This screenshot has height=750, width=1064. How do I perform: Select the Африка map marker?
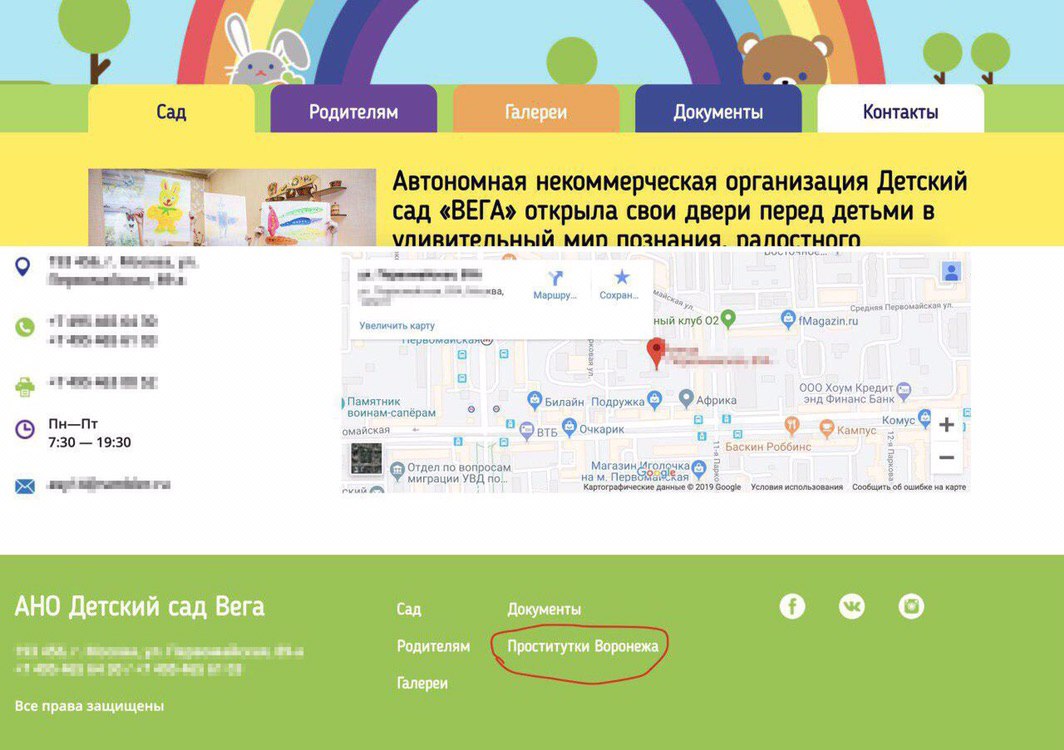pos(686,398)
